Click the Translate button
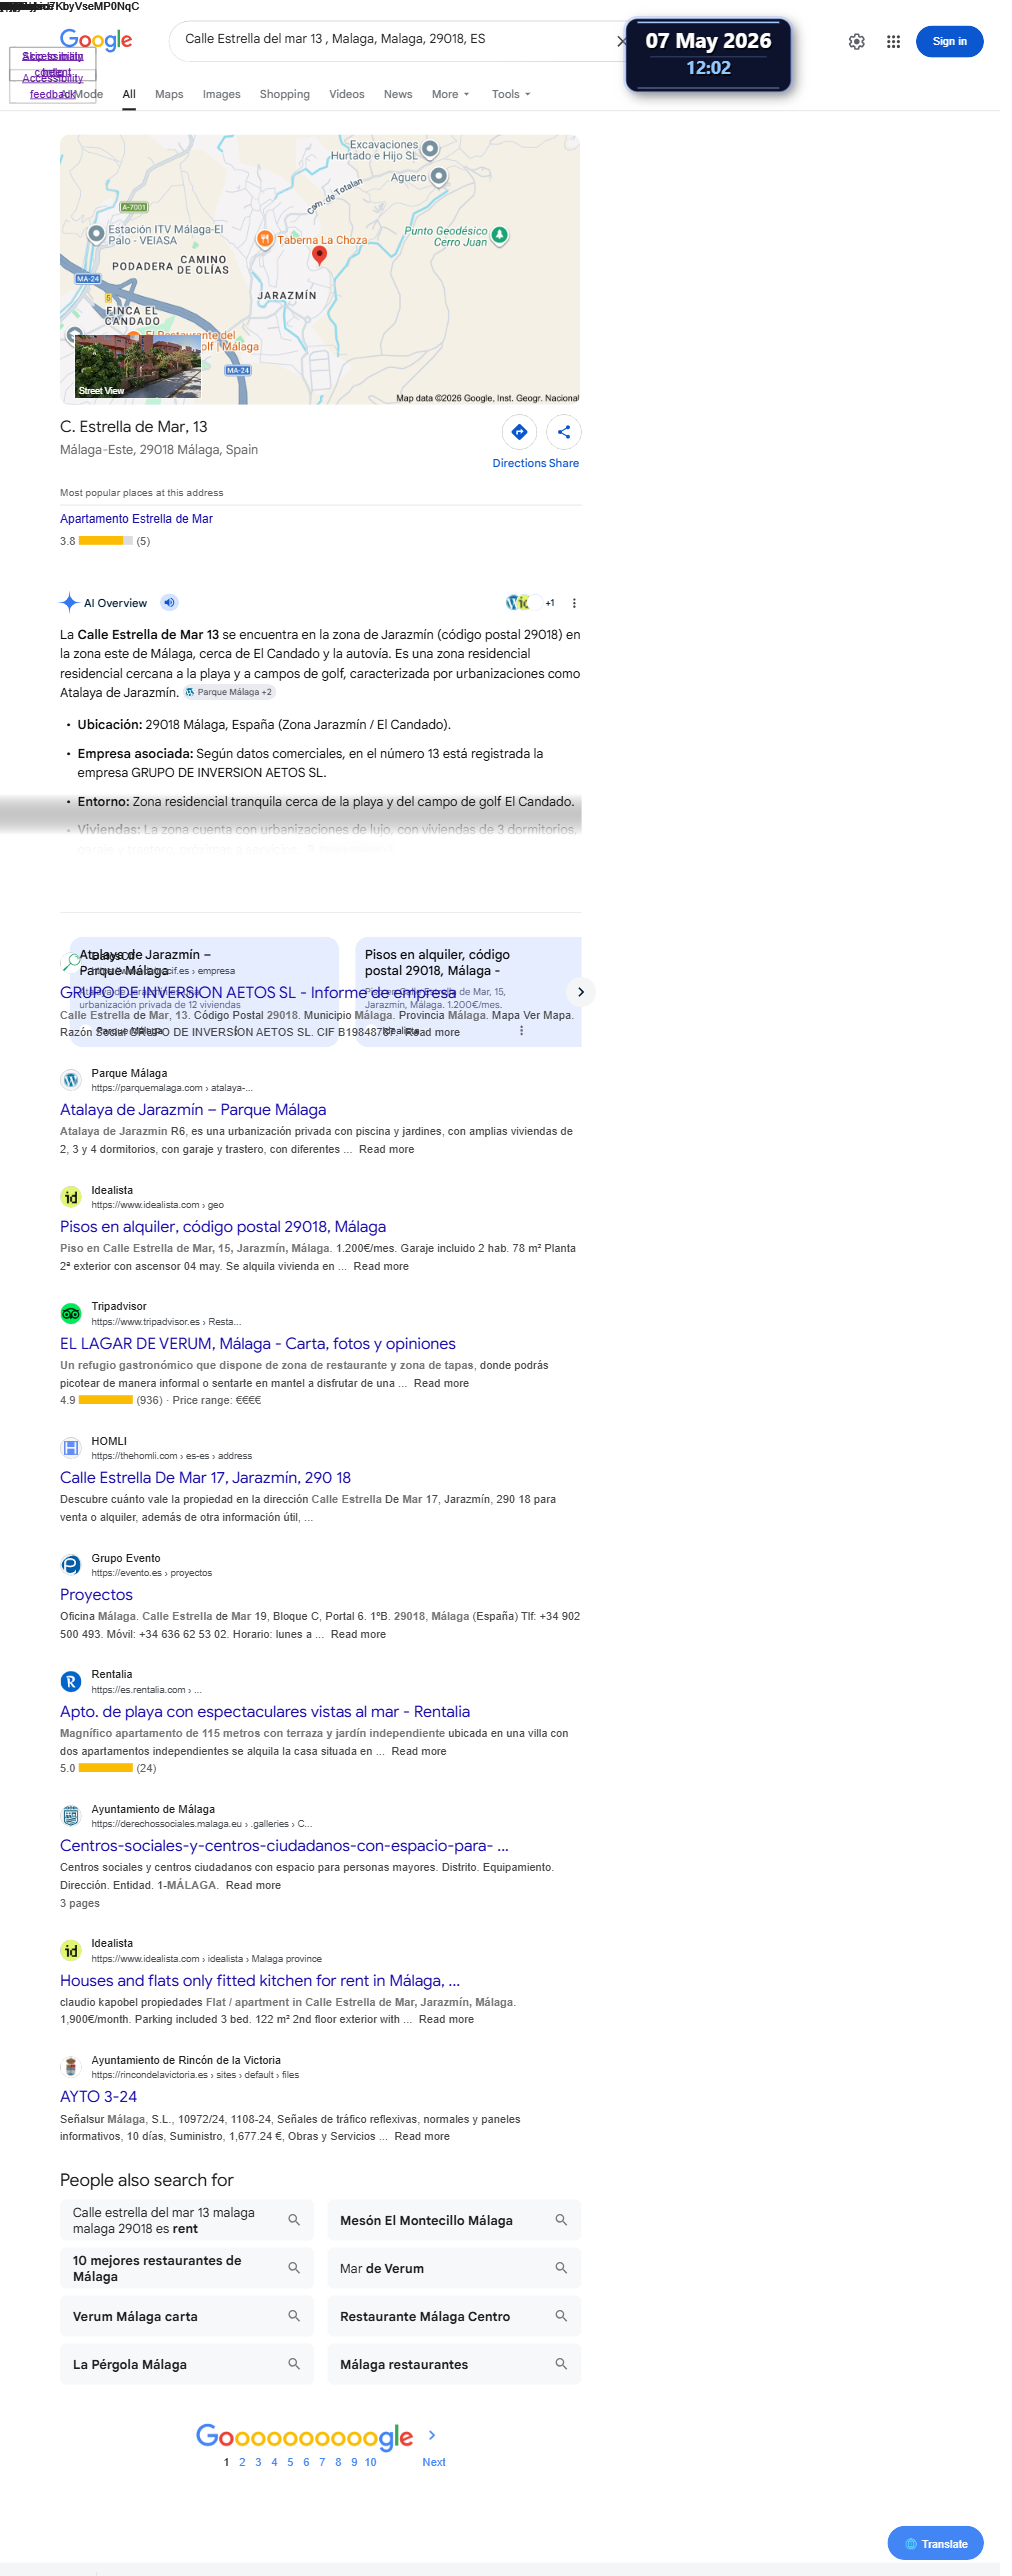This screenshot has width=1012, height=2576. point(935,2543)
